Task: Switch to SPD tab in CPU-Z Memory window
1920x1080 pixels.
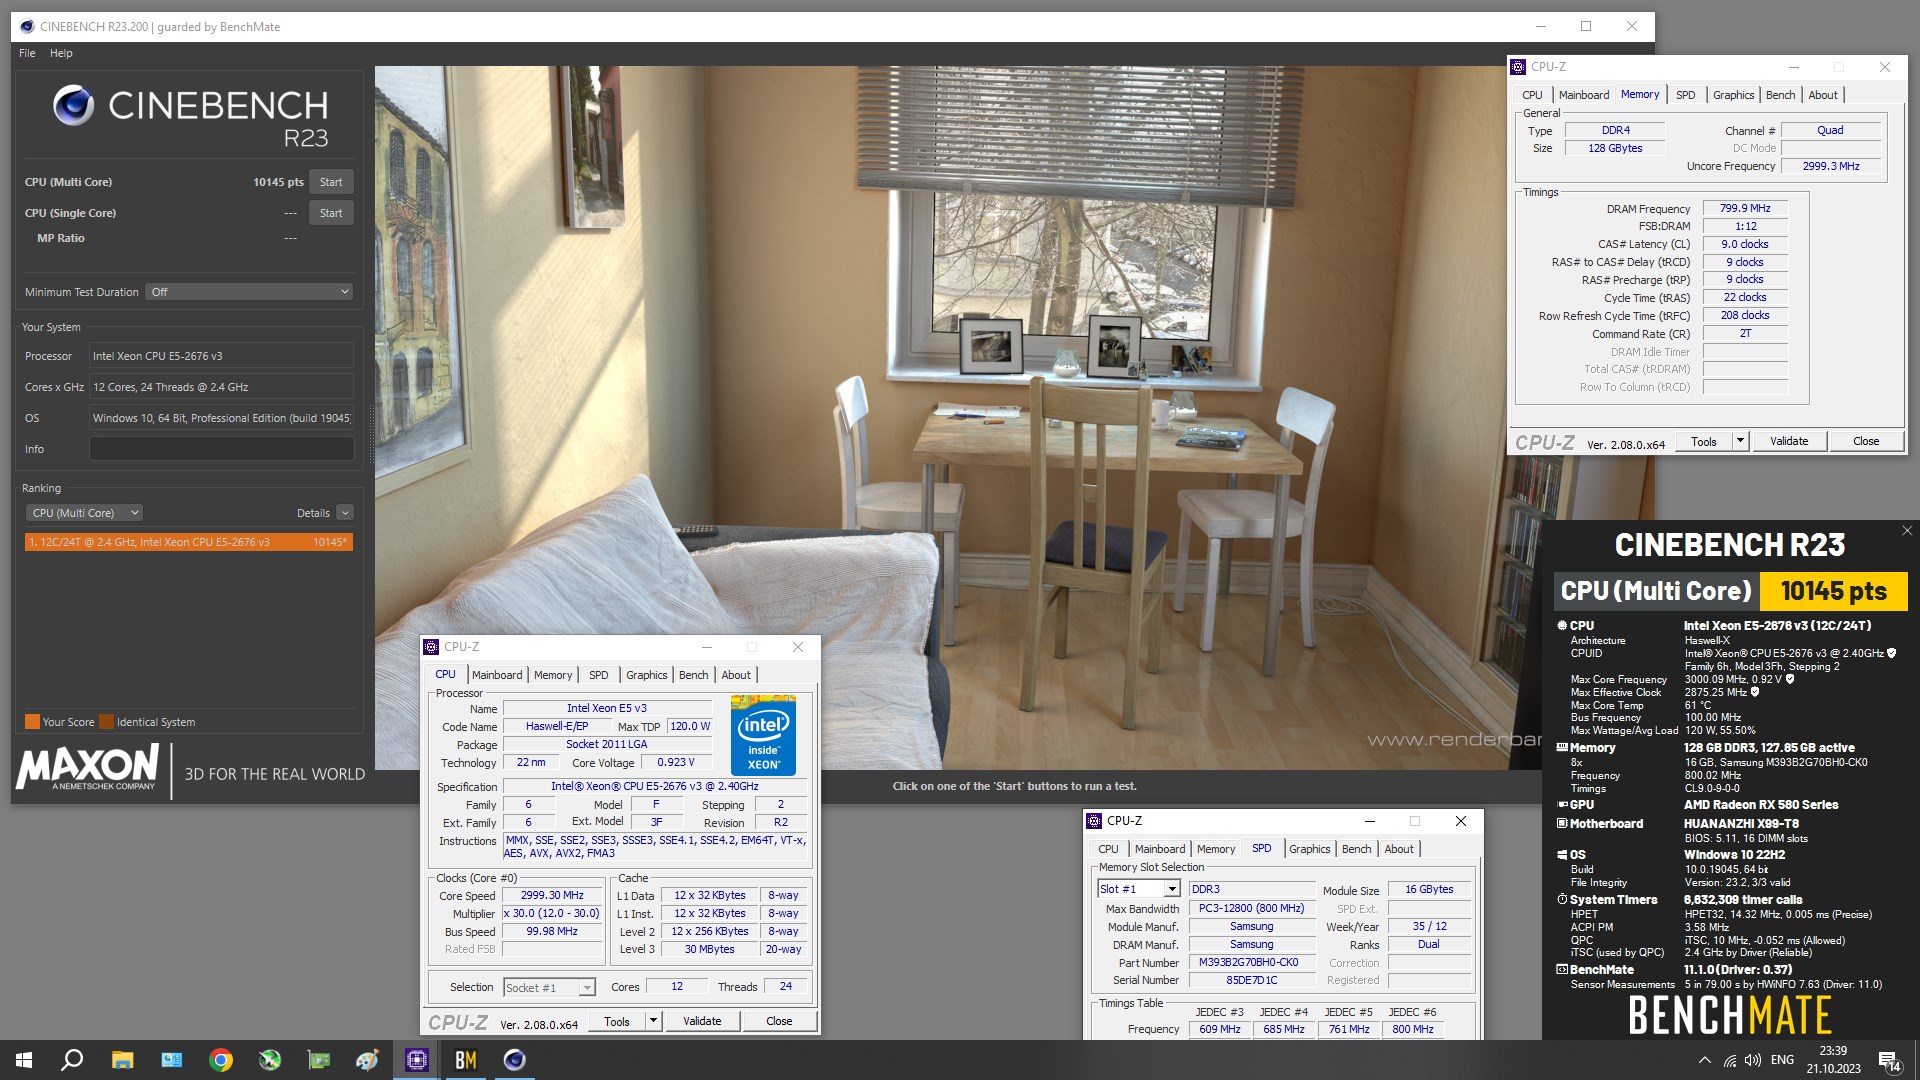Action: click(x=1685, y=95)
